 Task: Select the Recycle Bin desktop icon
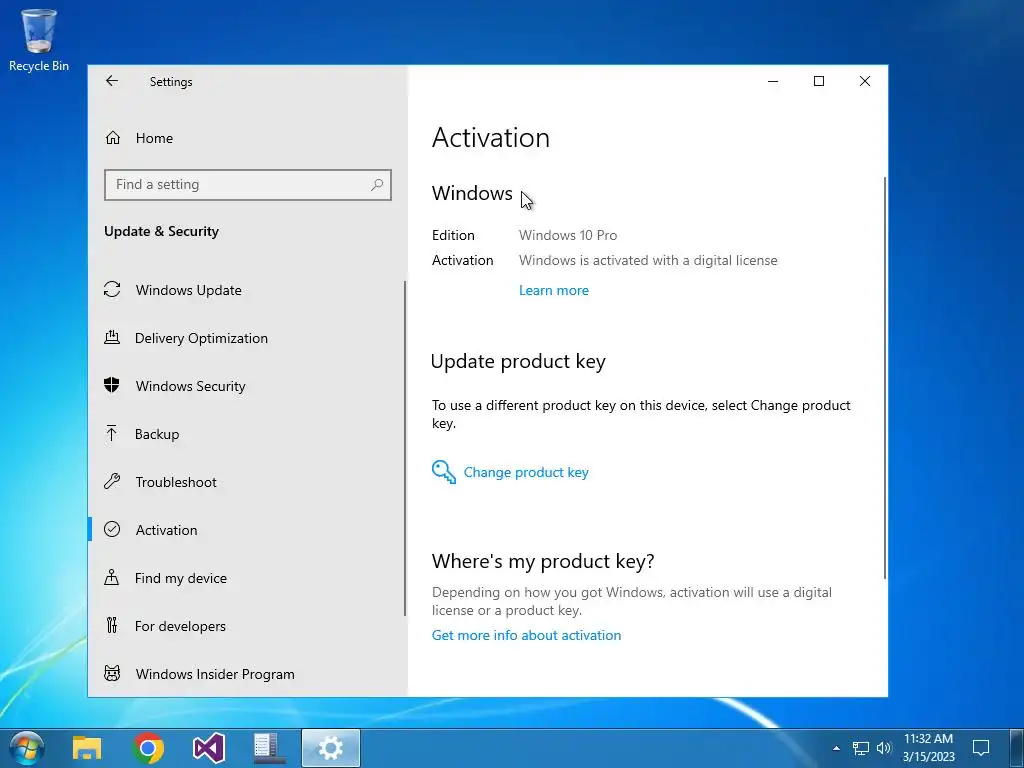click(39, 40)
